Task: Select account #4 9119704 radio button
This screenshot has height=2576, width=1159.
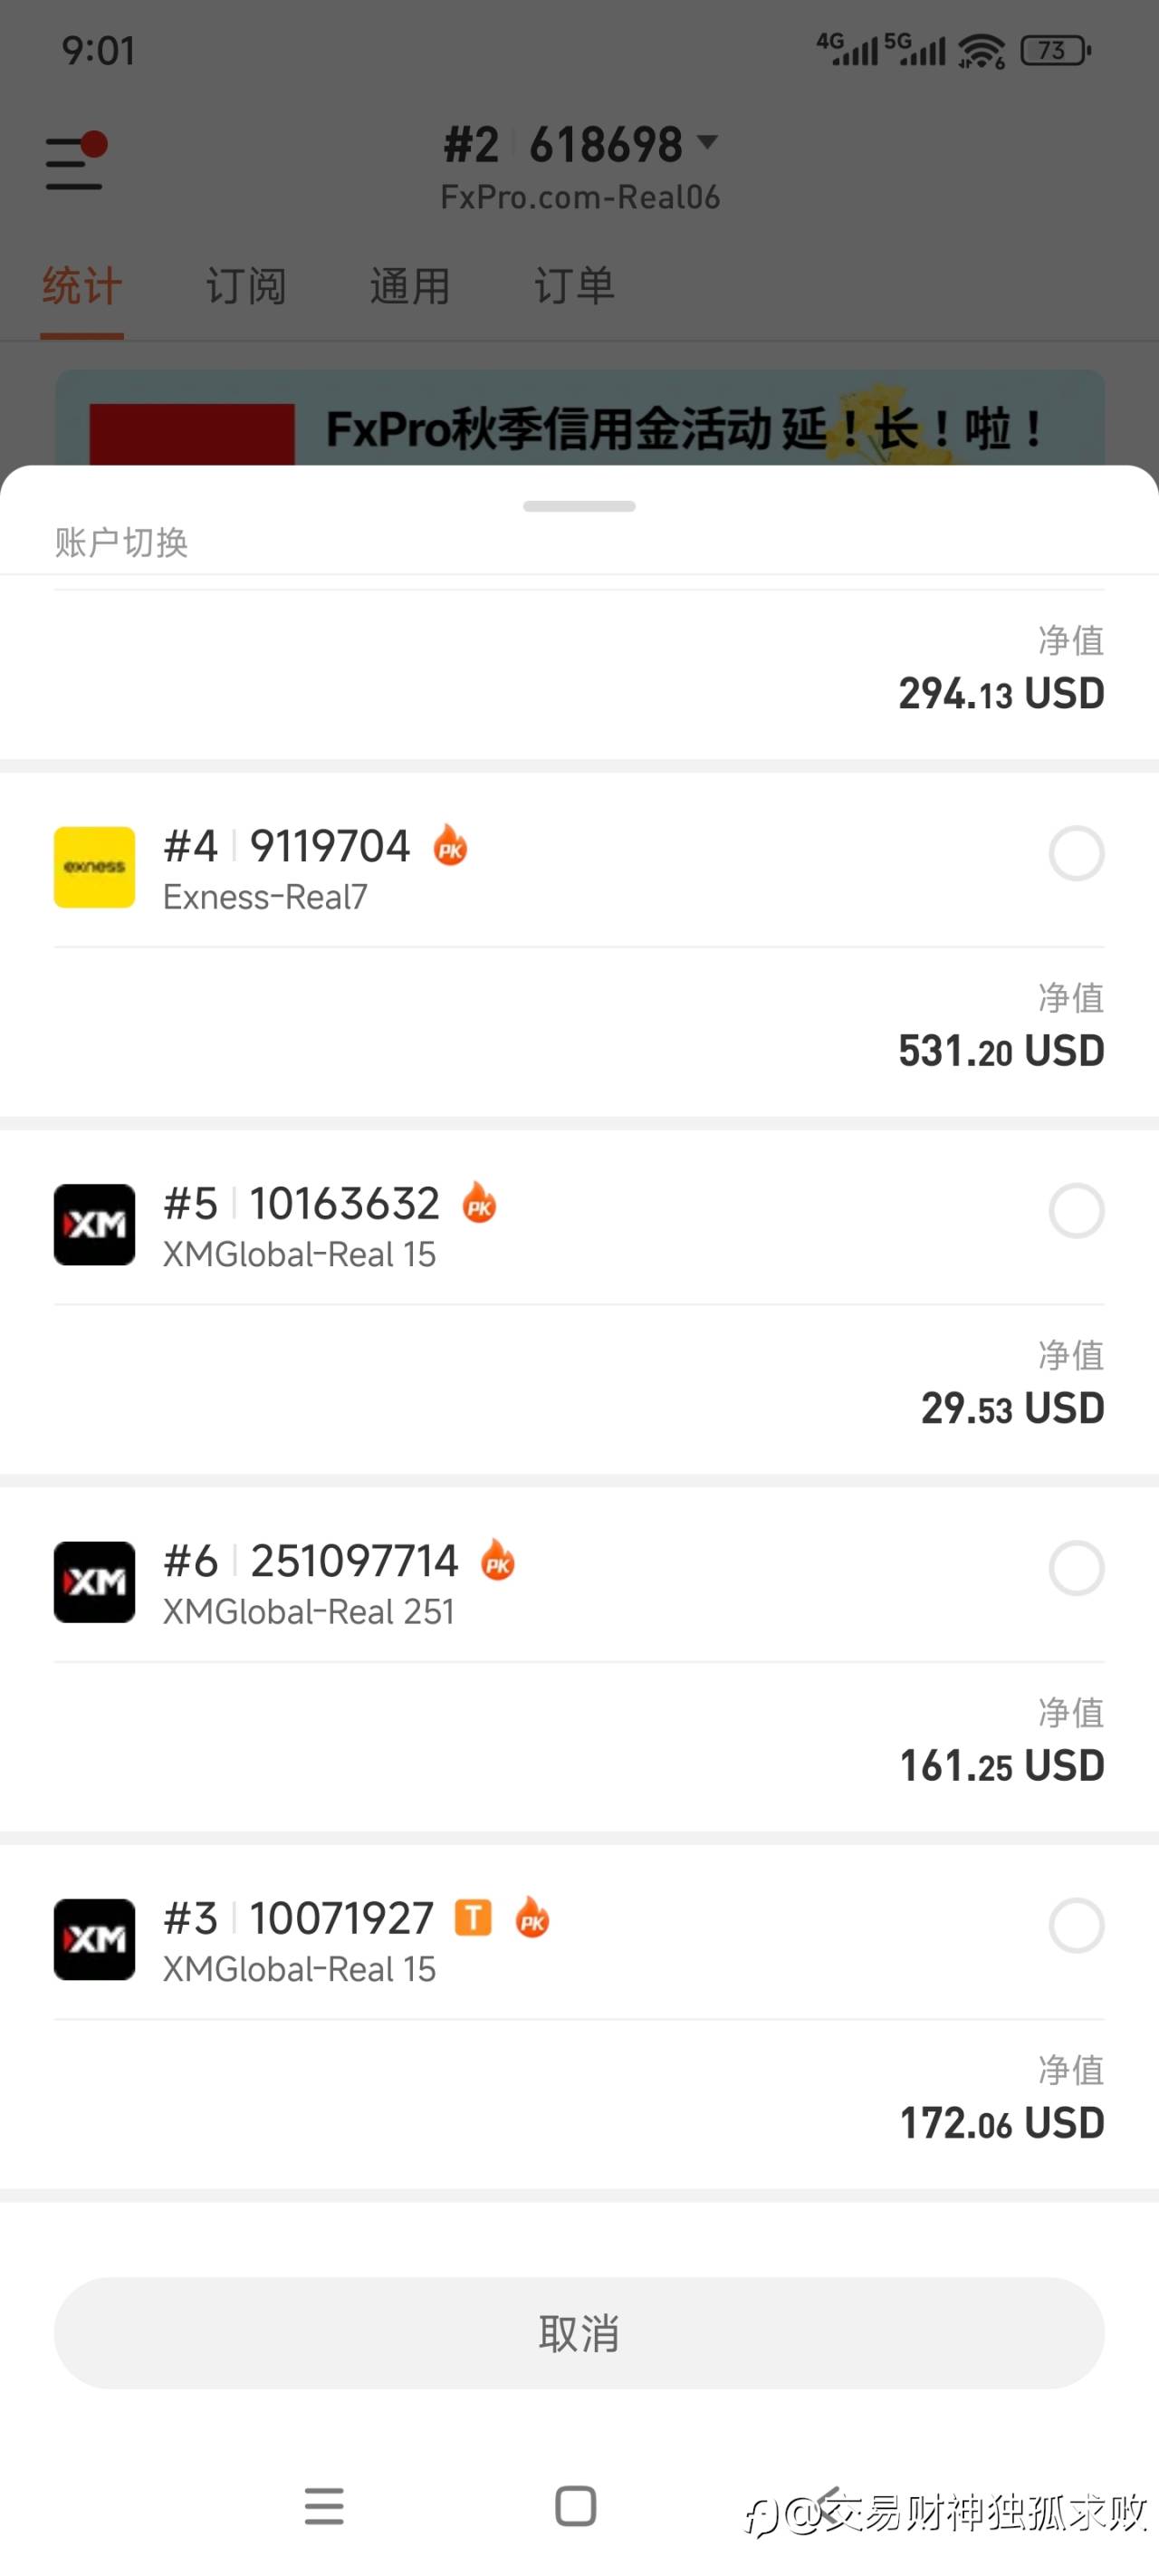Action: 1076,853
